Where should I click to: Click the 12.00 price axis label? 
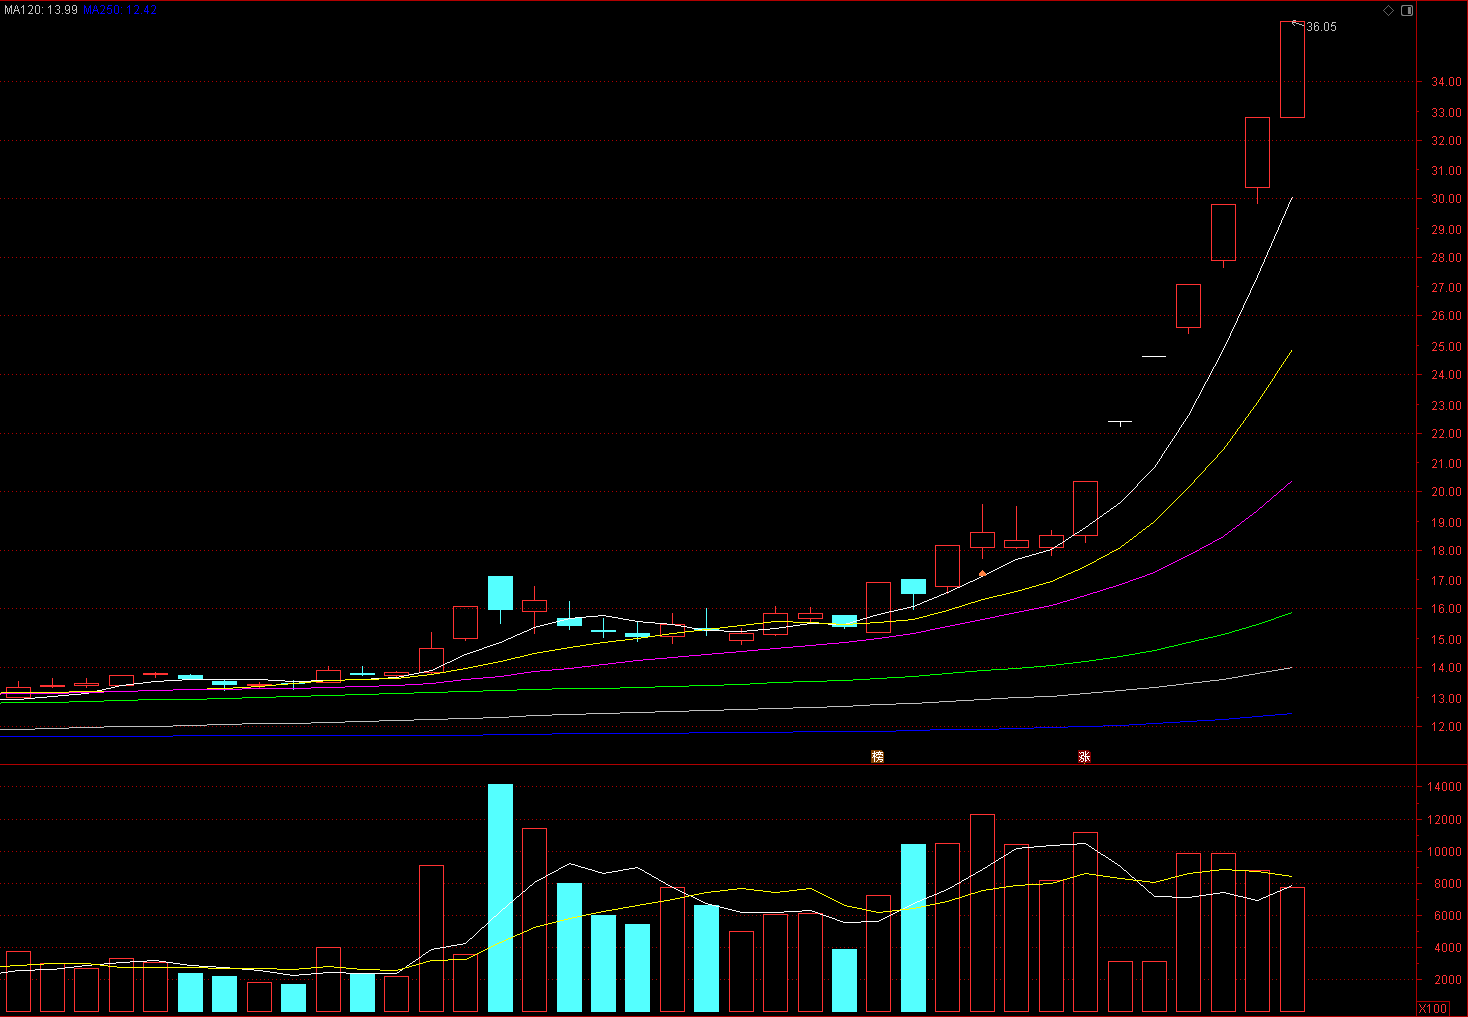pos(1446,727)
